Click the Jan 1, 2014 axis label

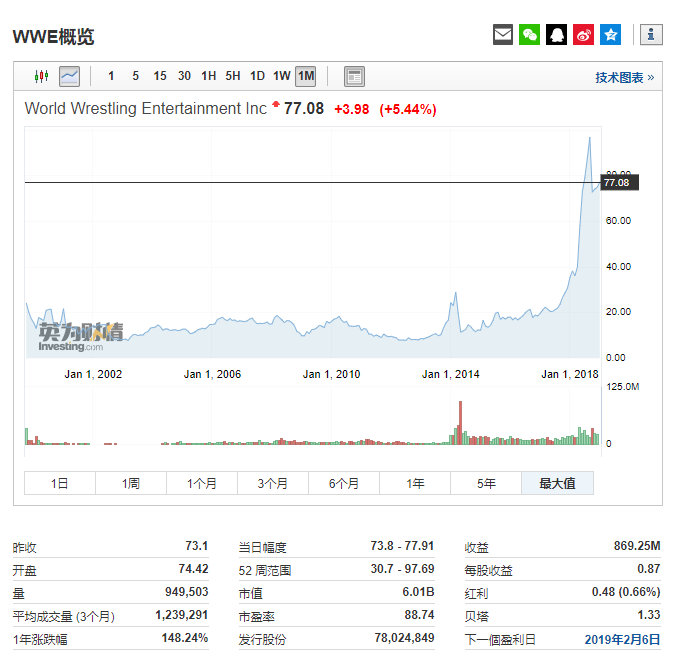point(451,374)
